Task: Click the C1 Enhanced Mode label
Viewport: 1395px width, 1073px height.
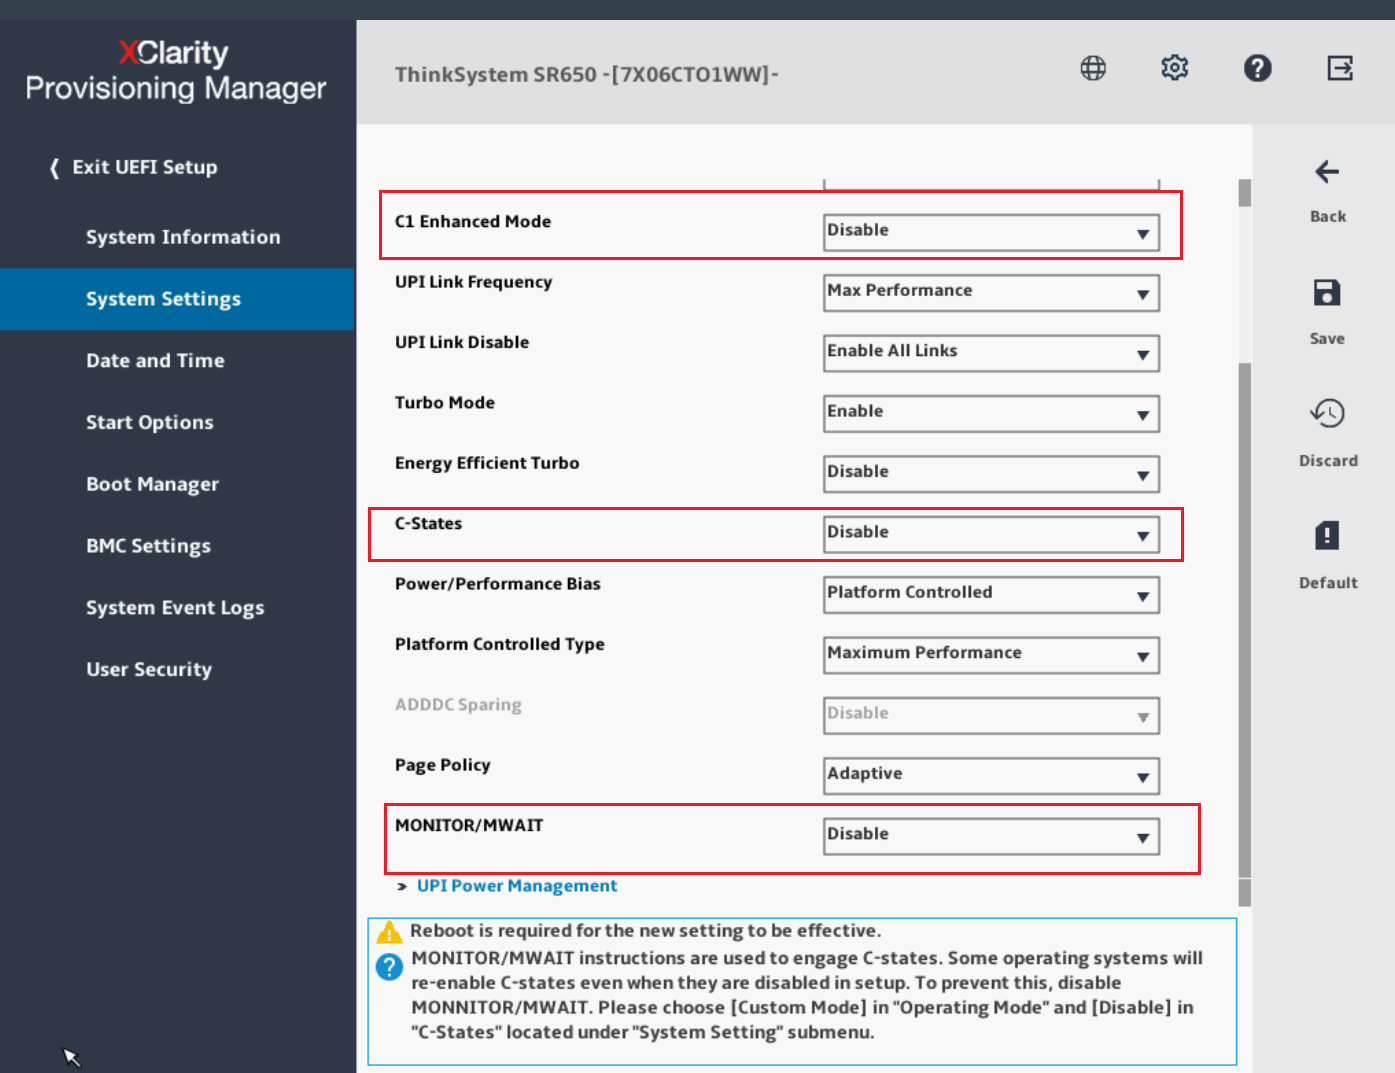Action: tap(473, 221)
